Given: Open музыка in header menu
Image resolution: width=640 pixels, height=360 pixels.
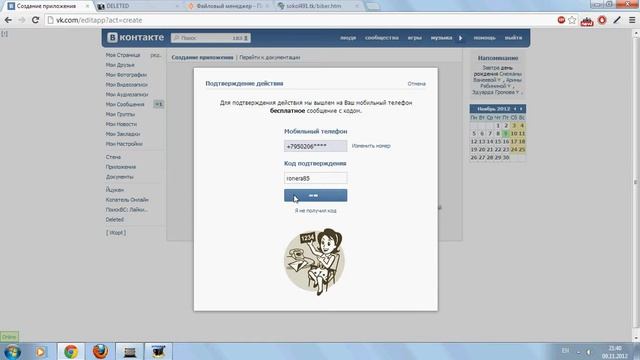Looking at the screenshot, I should click(x=441, y=38).
